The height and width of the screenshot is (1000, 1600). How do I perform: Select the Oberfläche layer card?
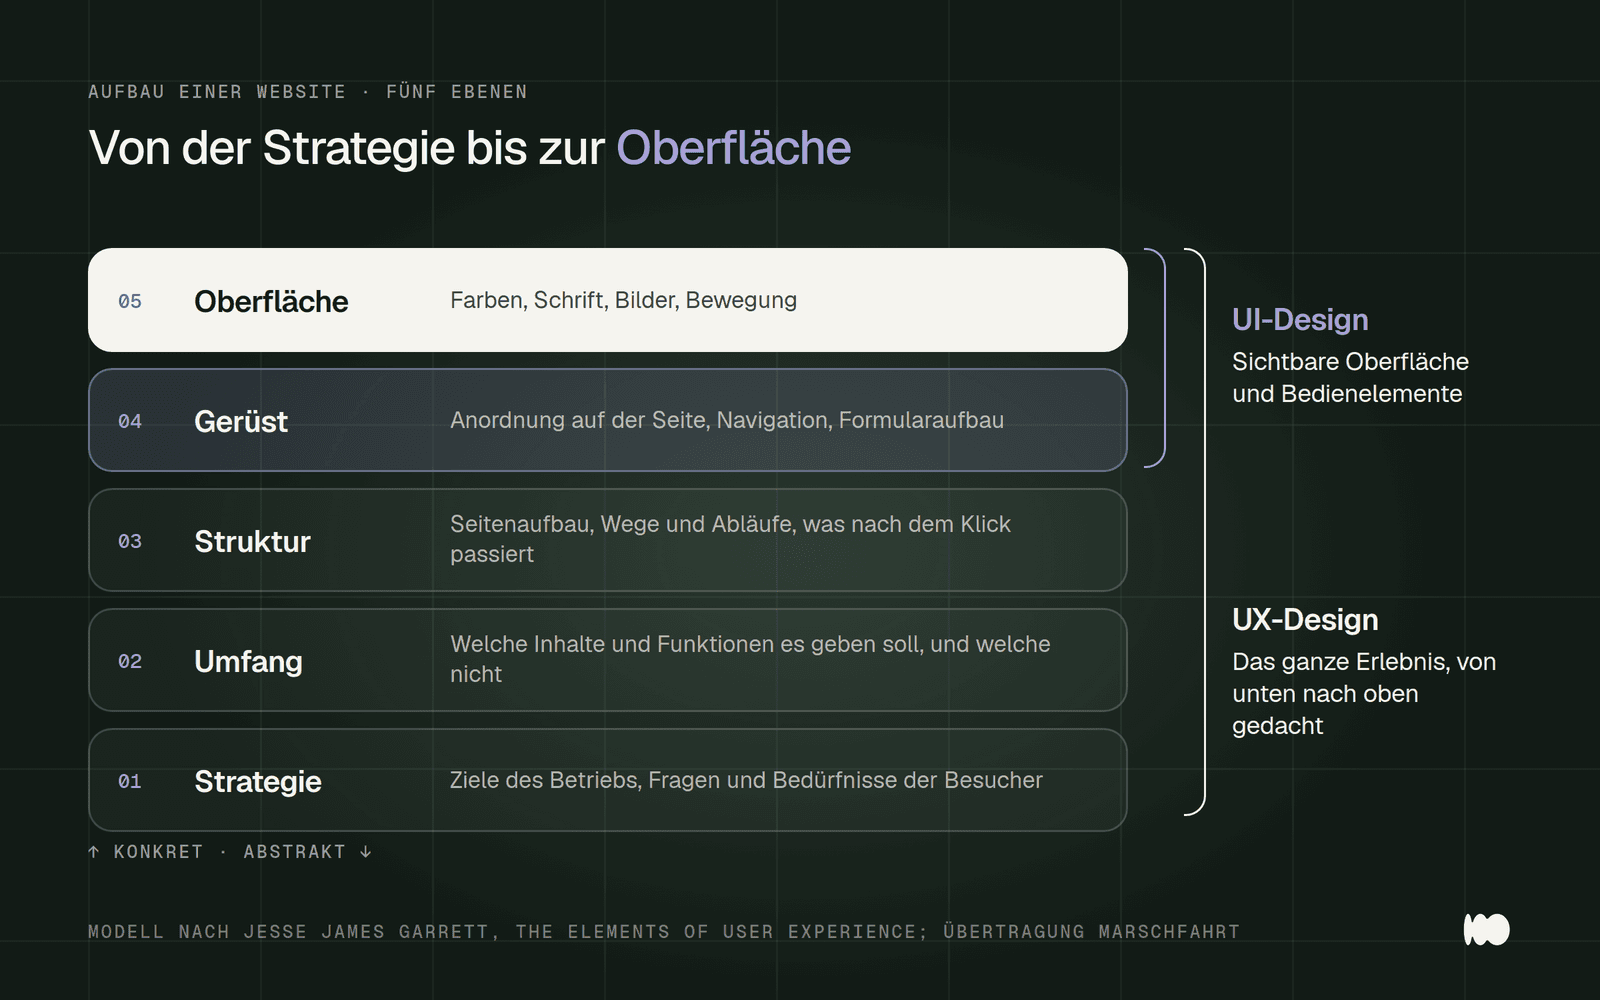pyautogui.click(x=608, y=300)
